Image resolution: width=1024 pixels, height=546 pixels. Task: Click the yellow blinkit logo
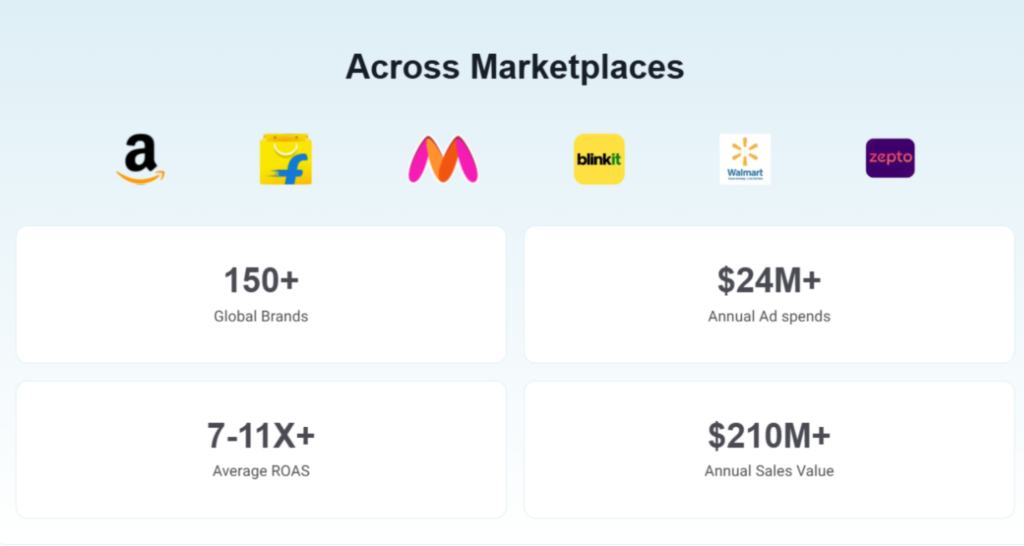(599, 159)
